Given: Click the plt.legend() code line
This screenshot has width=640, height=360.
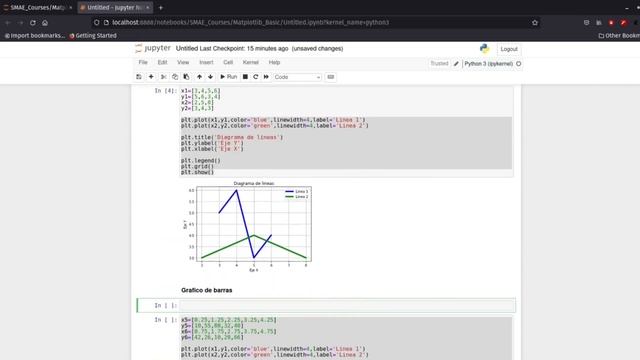Looking at the screenshot, I should pos(201,160).
